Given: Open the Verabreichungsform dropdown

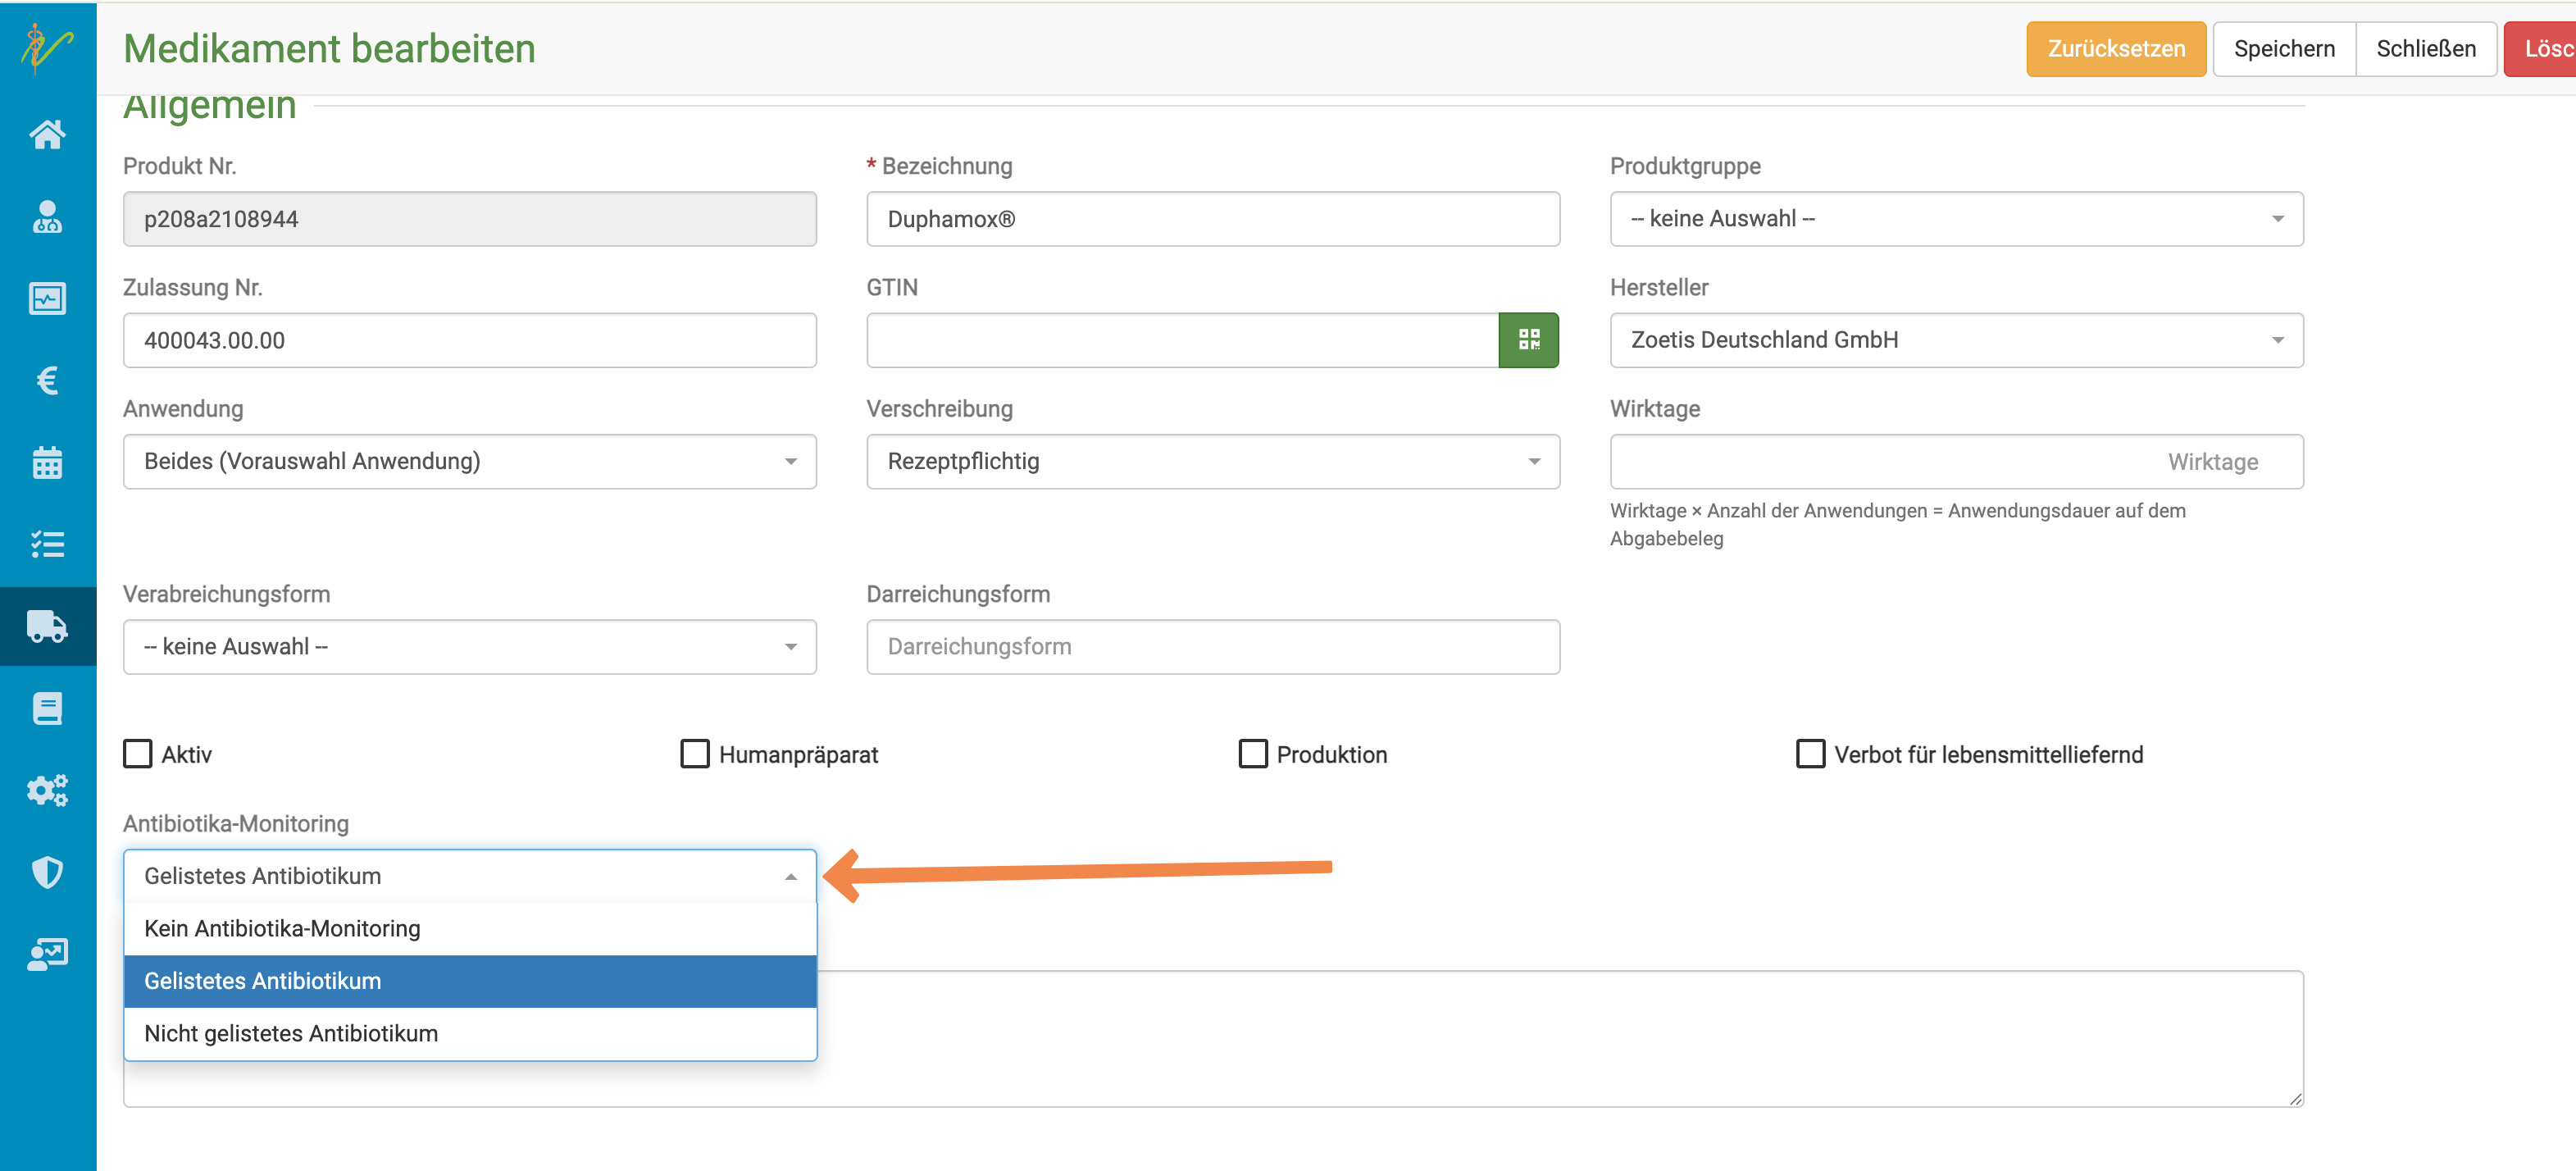Looking at the screenshot, I should pyautogui.click(x=469, y=647).
